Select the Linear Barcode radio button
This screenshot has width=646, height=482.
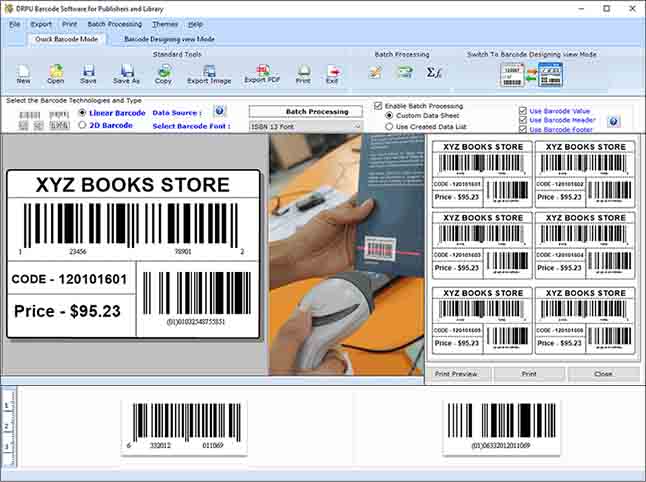point(82,112)
